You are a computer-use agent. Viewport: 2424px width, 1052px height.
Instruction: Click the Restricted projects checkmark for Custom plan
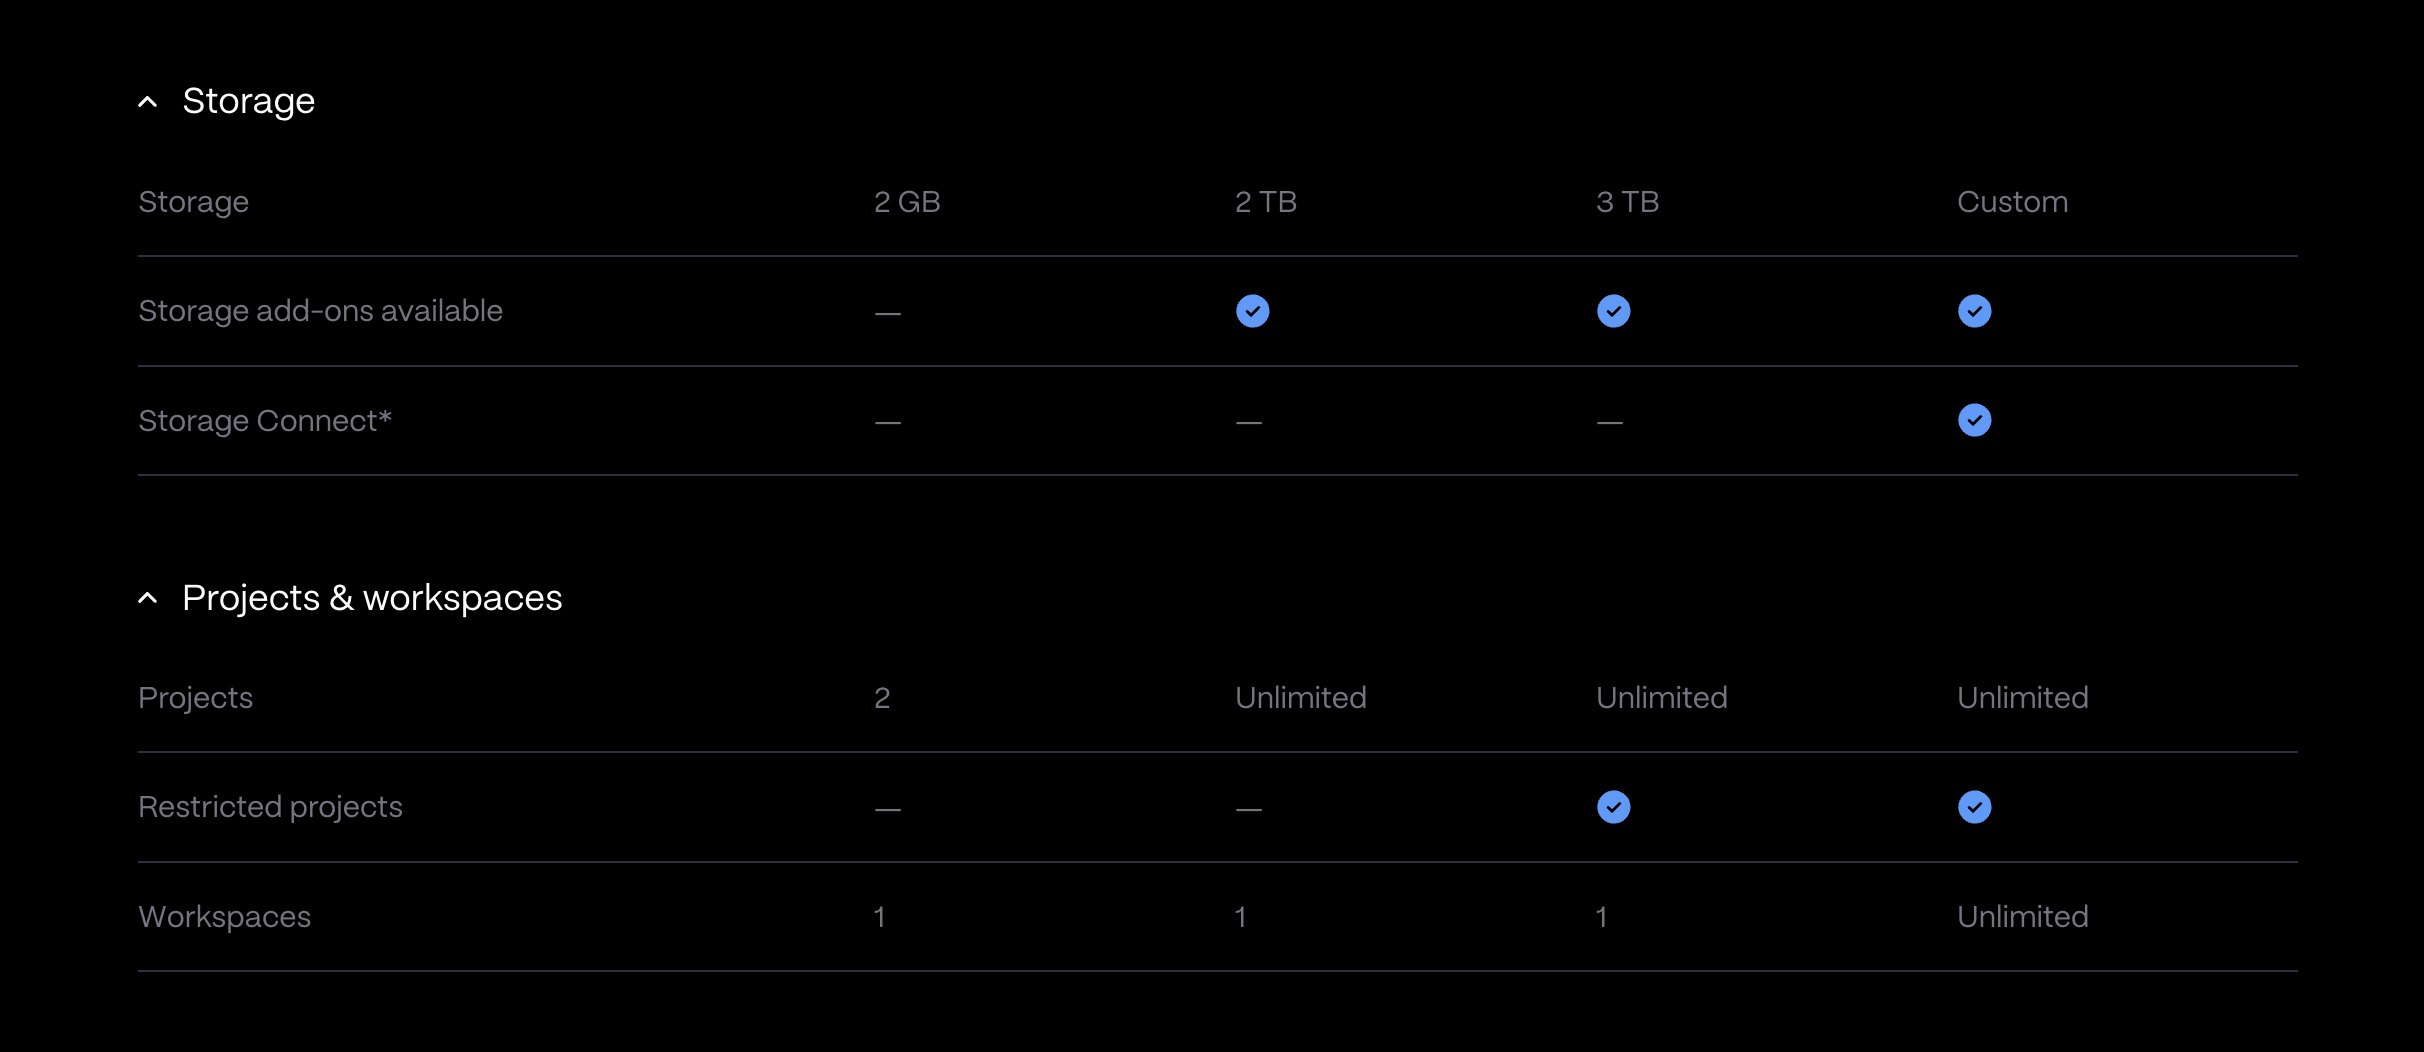(1974, 807)
